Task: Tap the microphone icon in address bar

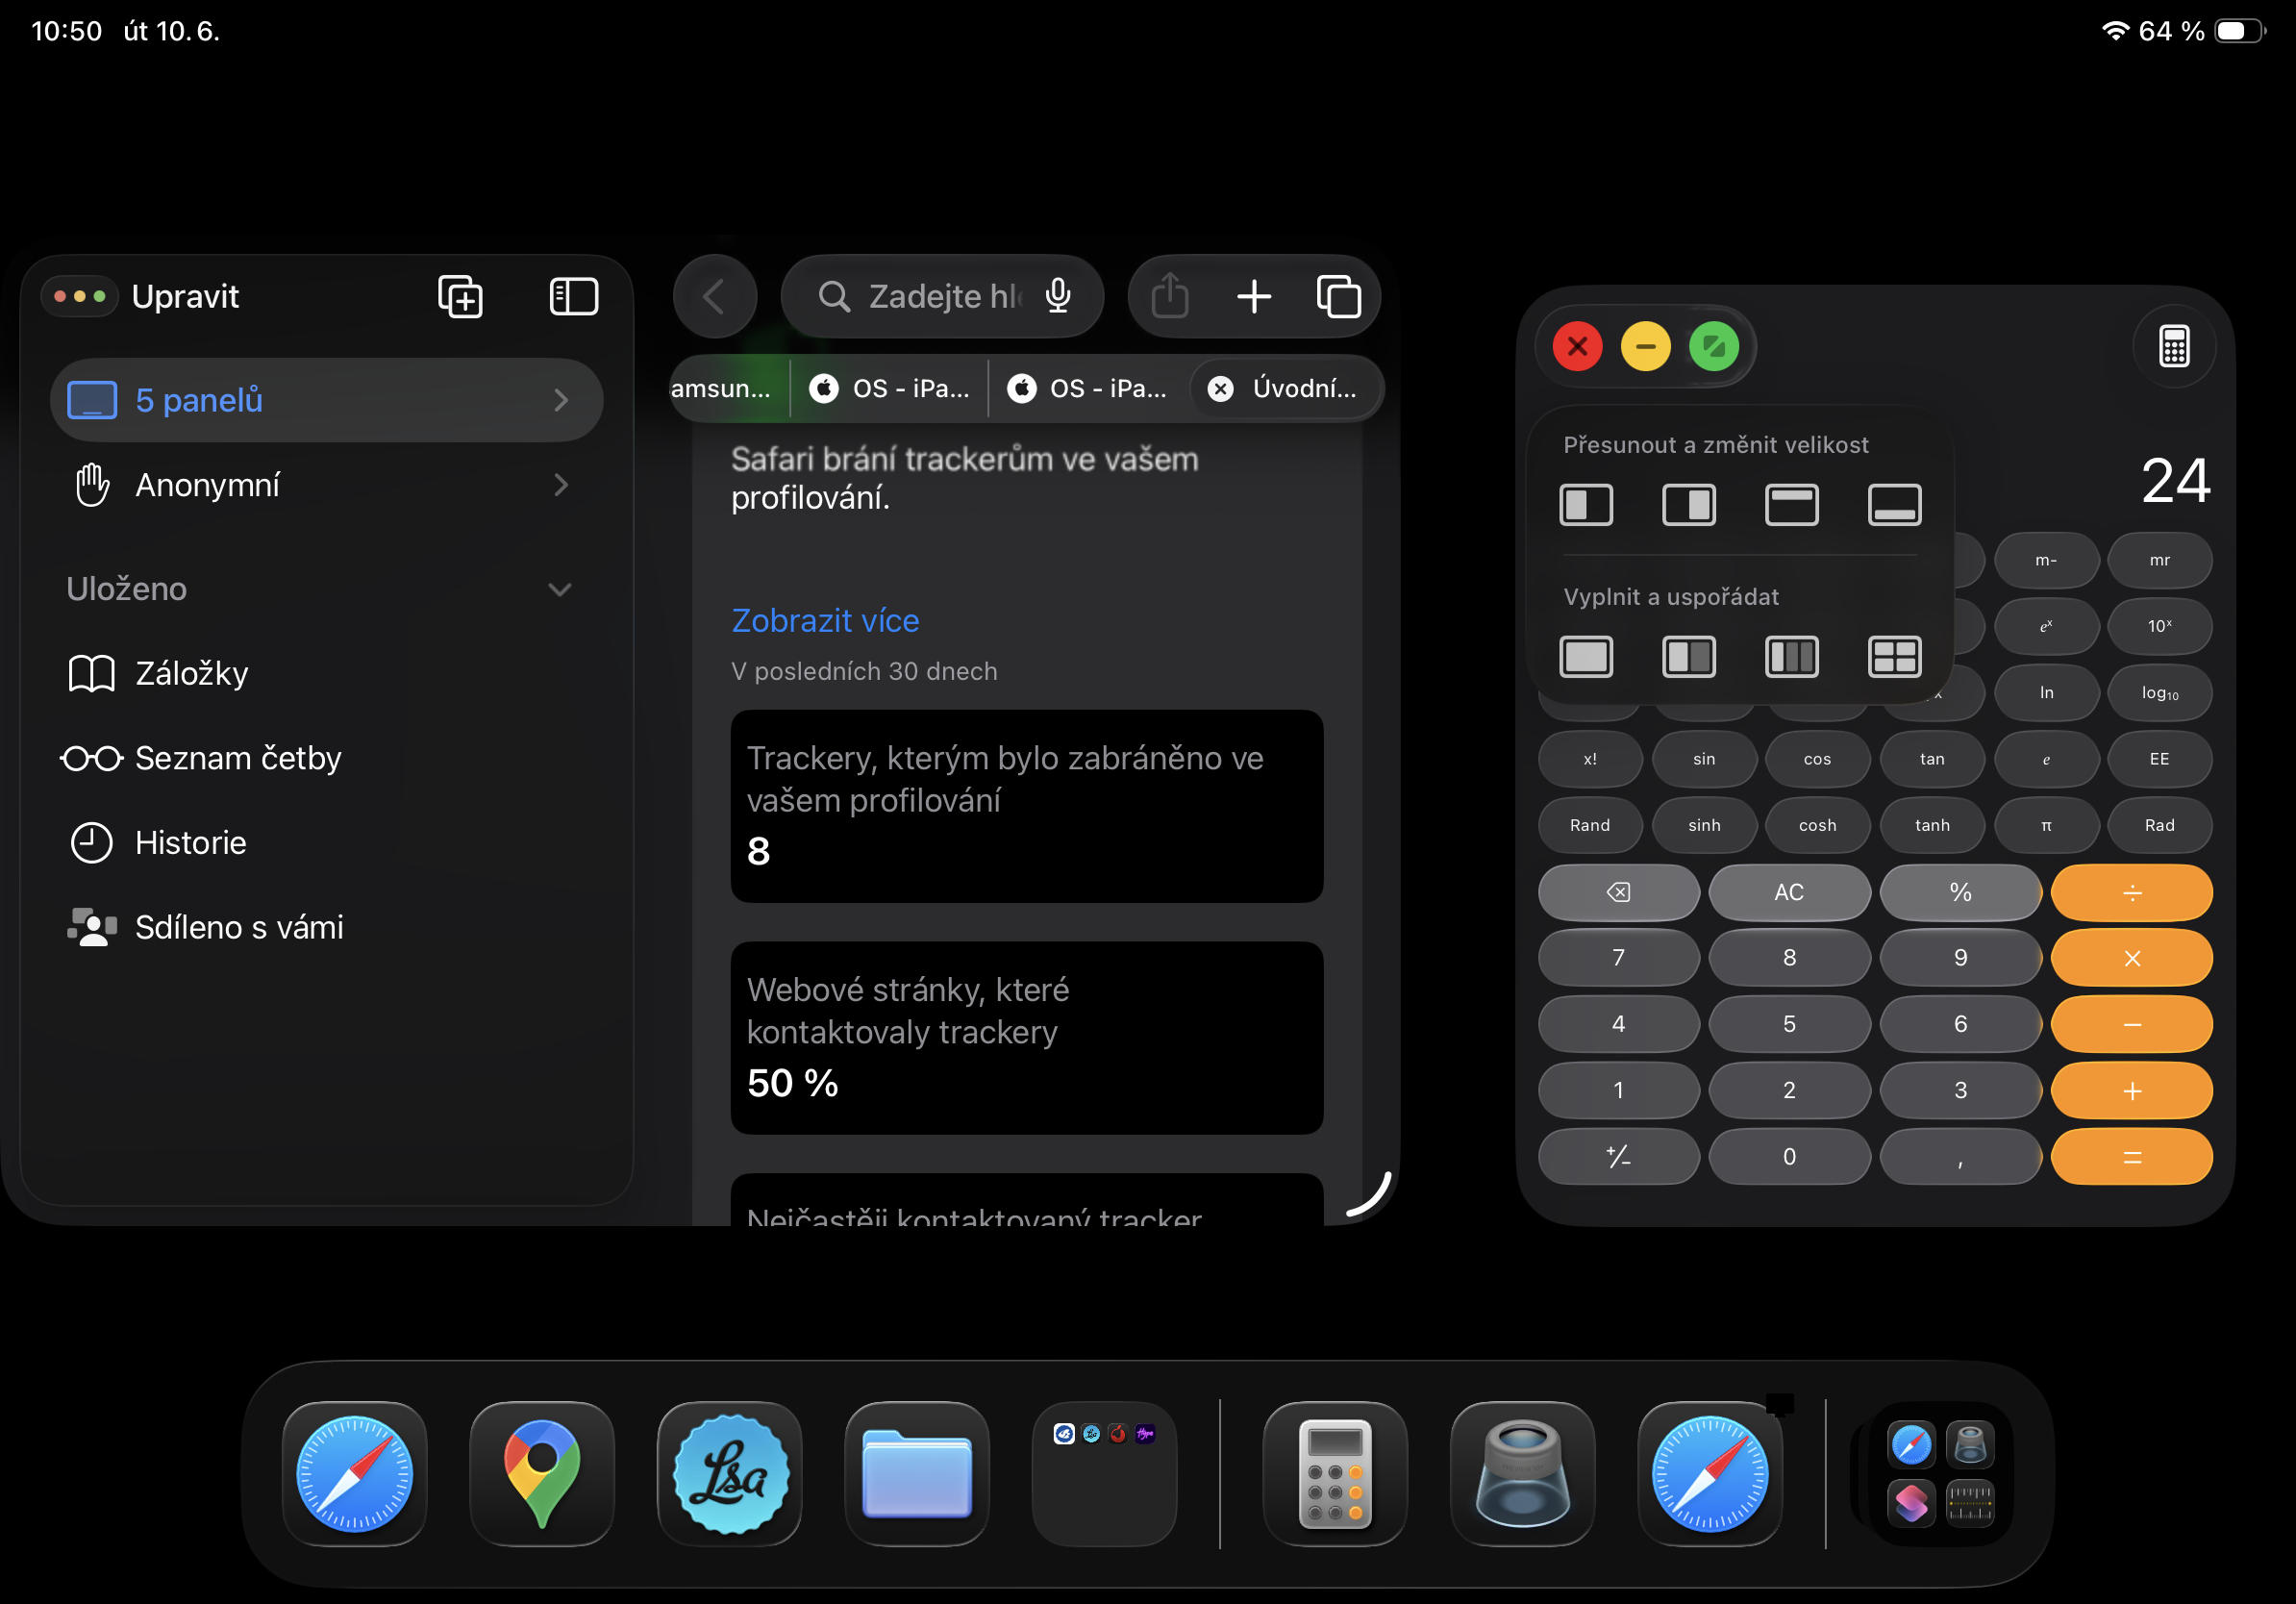Action: [1058, 297]
